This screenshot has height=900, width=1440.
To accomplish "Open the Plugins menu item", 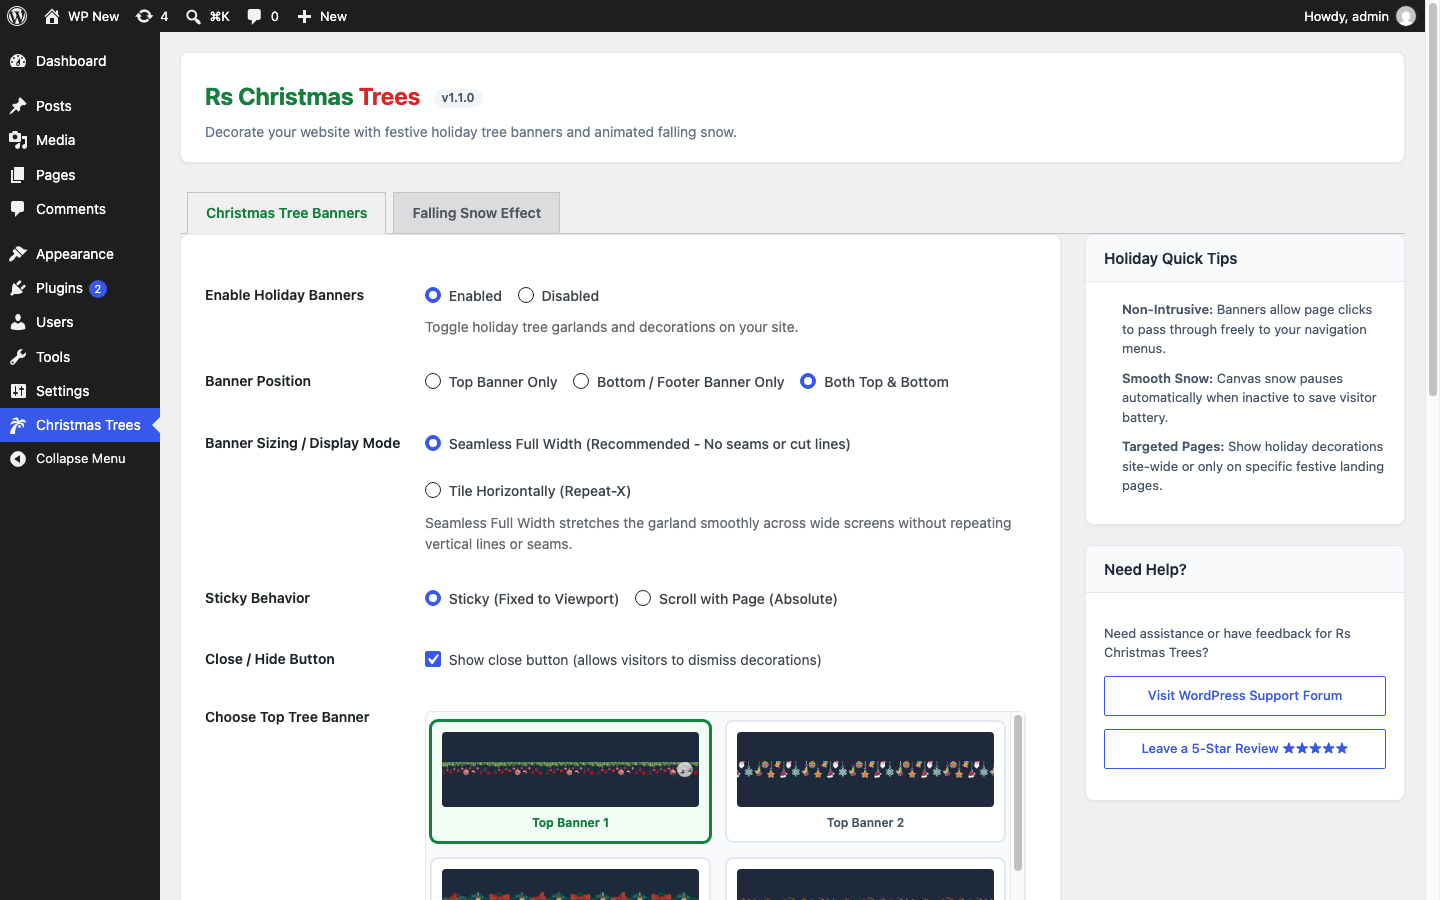I will (80, 288).
